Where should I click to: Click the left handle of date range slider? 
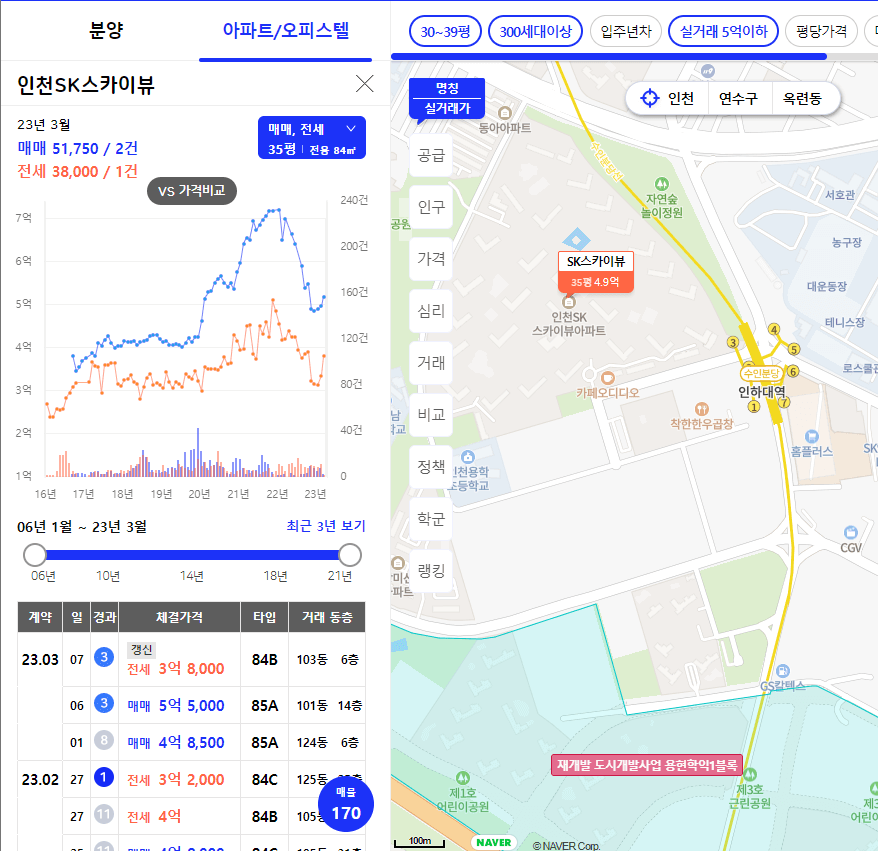(x=35, y=555)
